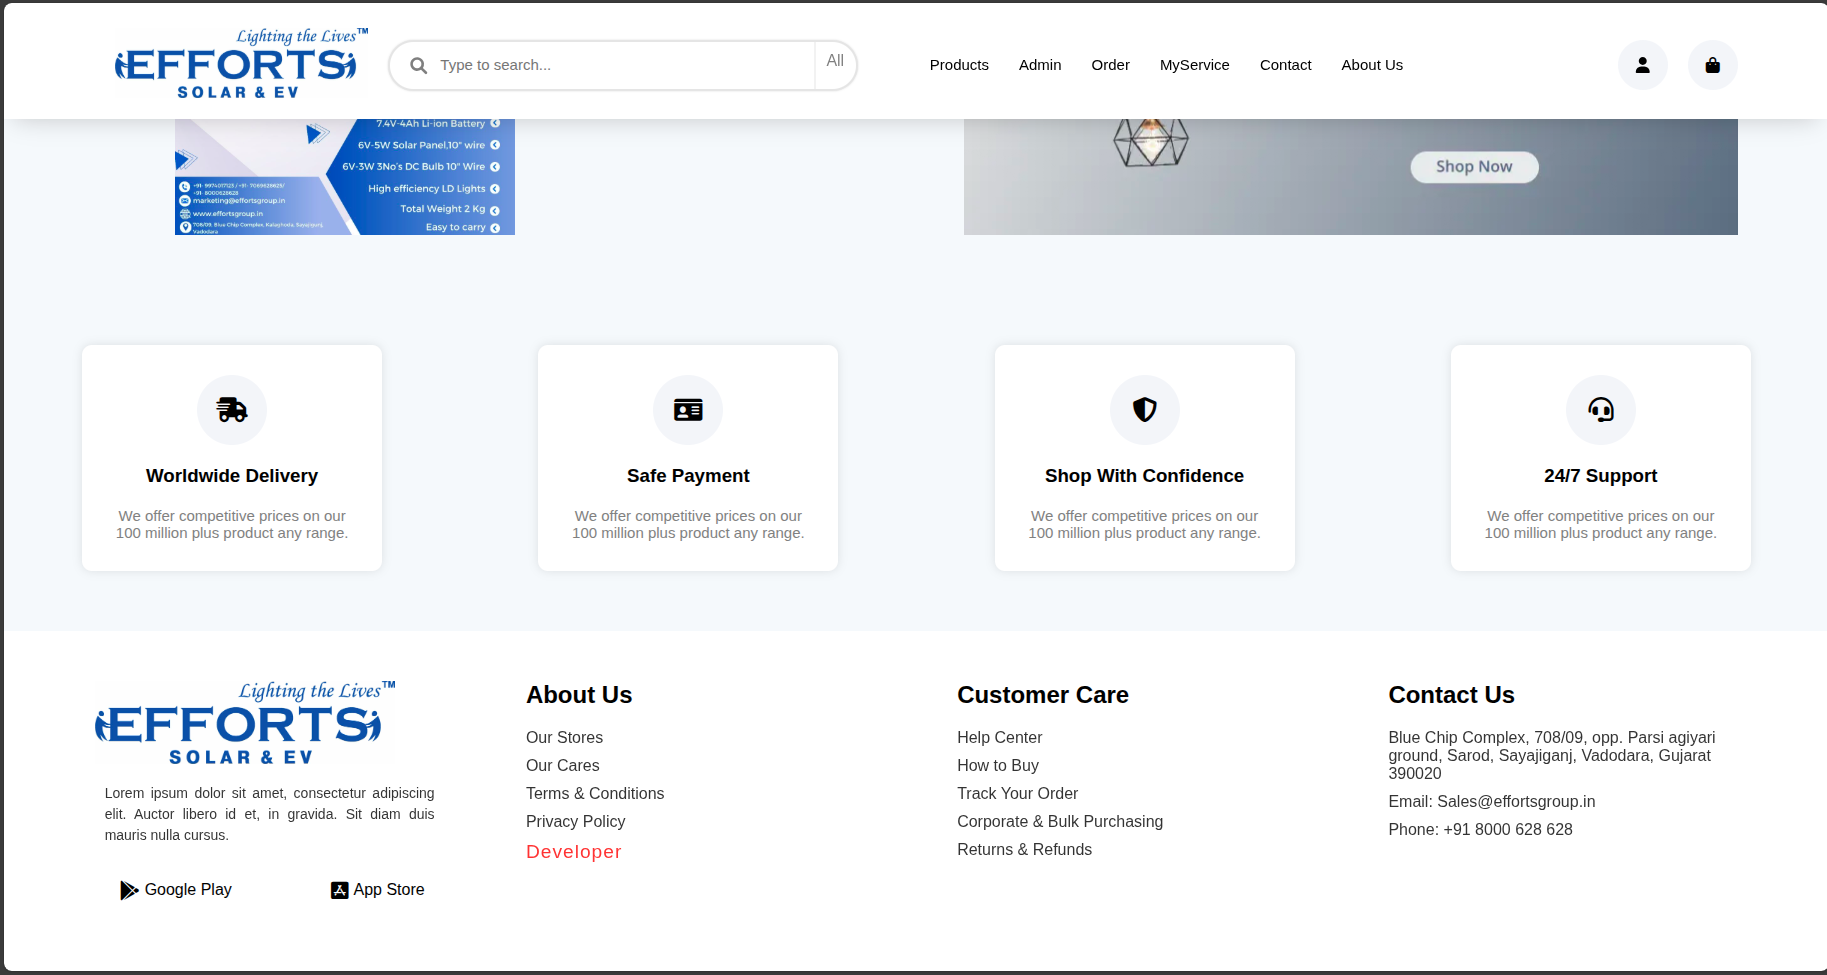Click the Shop With Confidence shield icon
Image resolution: width=1827 pixels, height=975 pixels.
click(x=1144, y=410)
